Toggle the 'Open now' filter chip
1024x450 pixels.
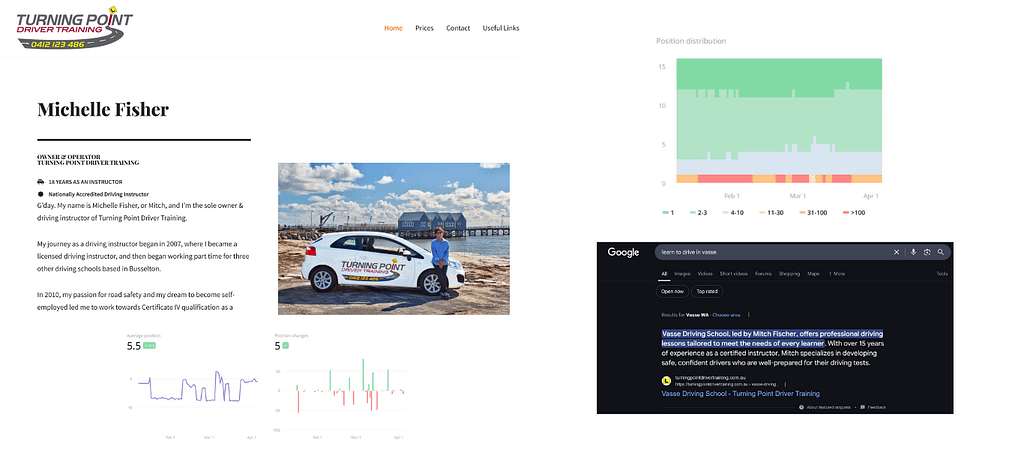[x=672, y=291]
